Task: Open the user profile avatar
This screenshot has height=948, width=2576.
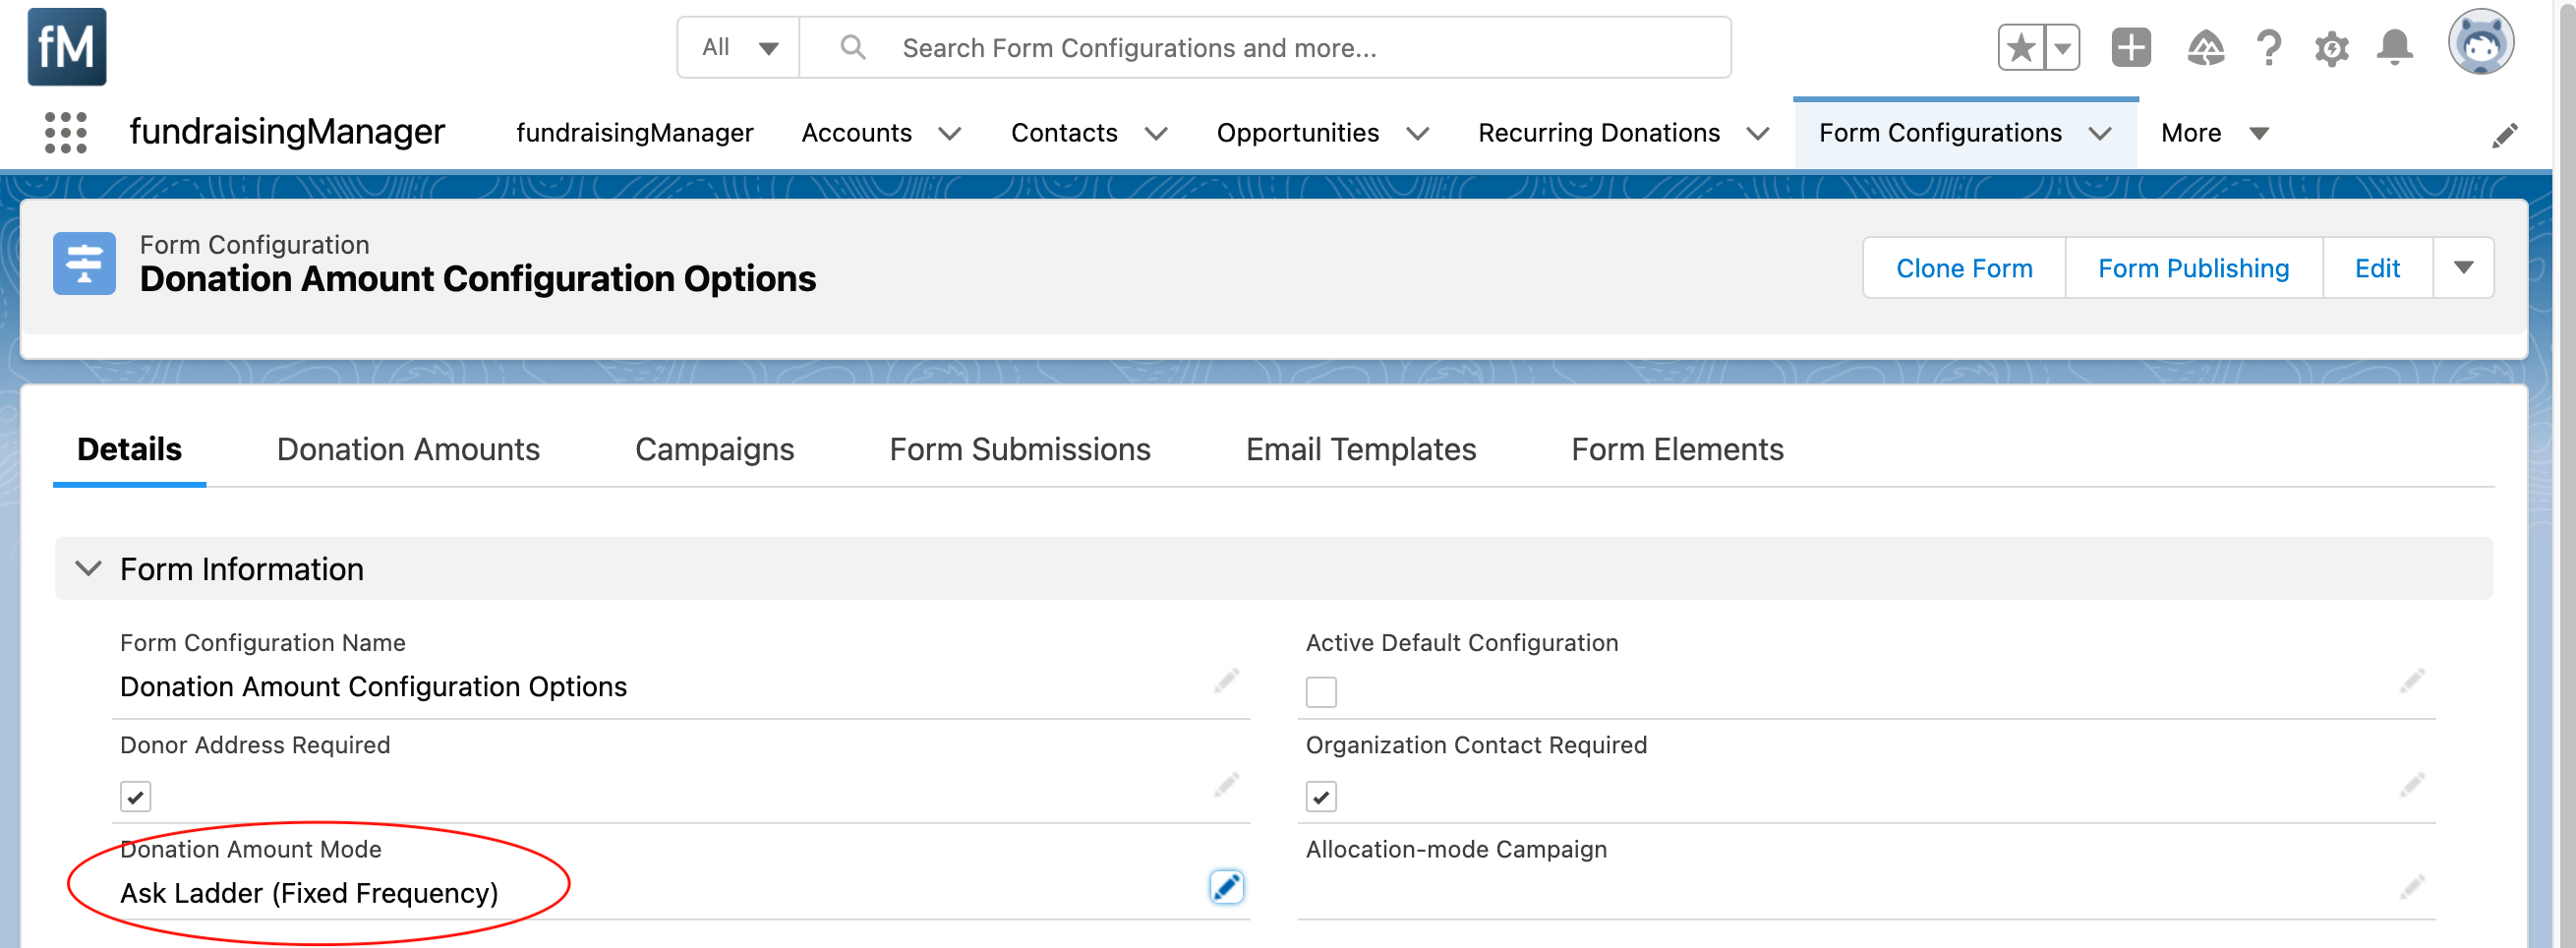Action: (2480, 43)
